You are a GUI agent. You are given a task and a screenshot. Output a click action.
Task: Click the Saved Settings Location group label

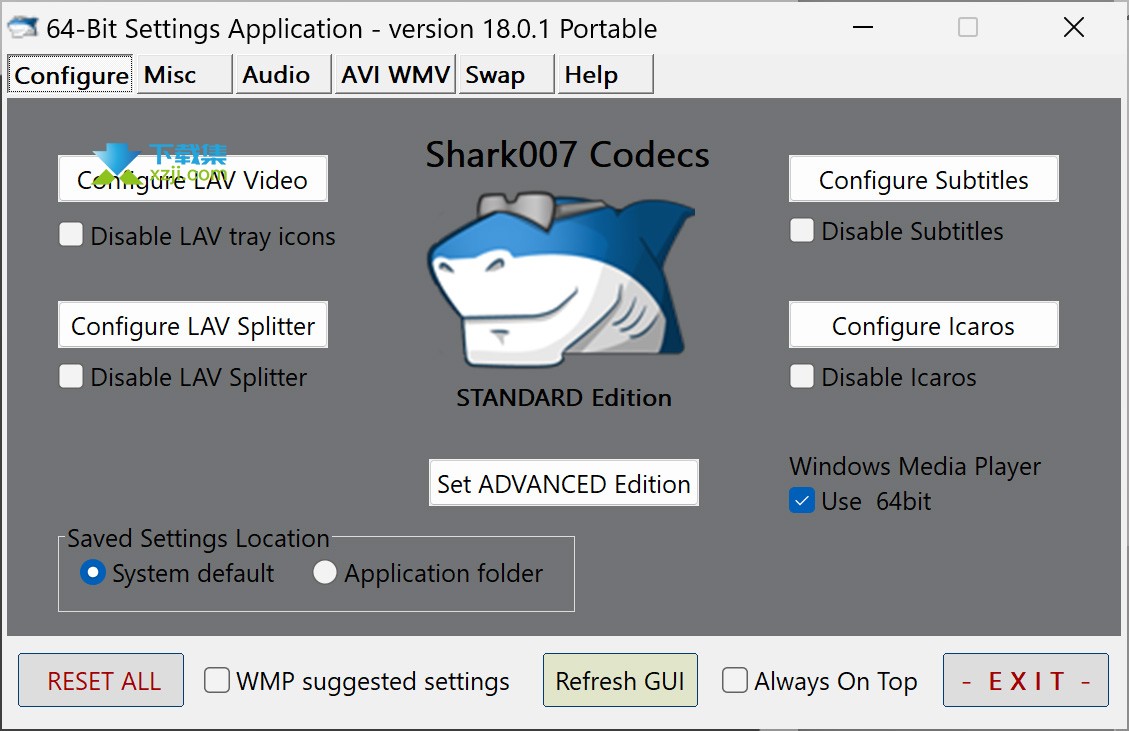[198, 538]
